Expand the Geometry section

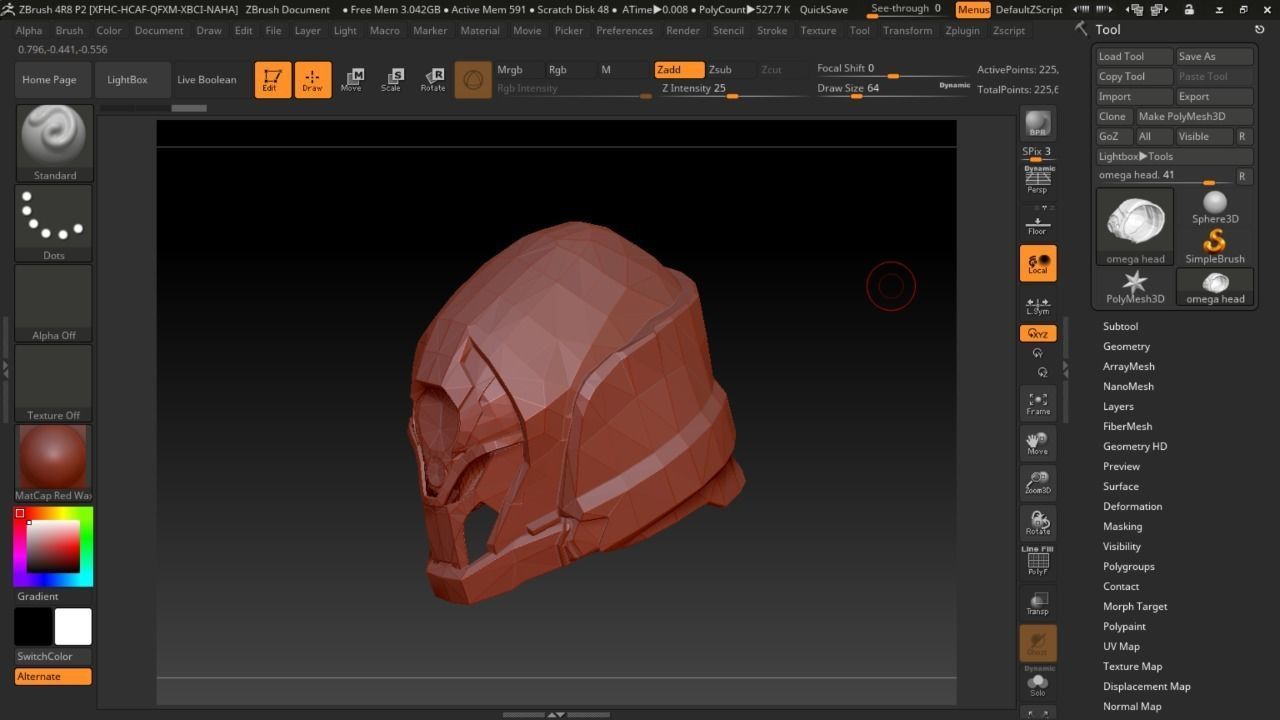[1126, 346]
